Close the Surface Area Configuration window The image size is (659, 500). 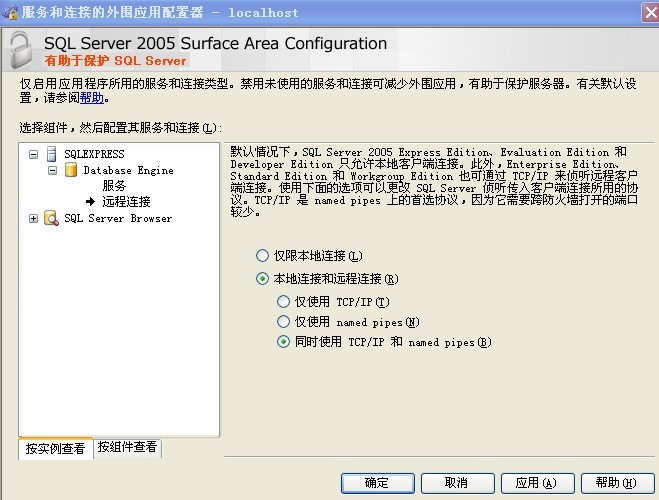coord(651,13)
